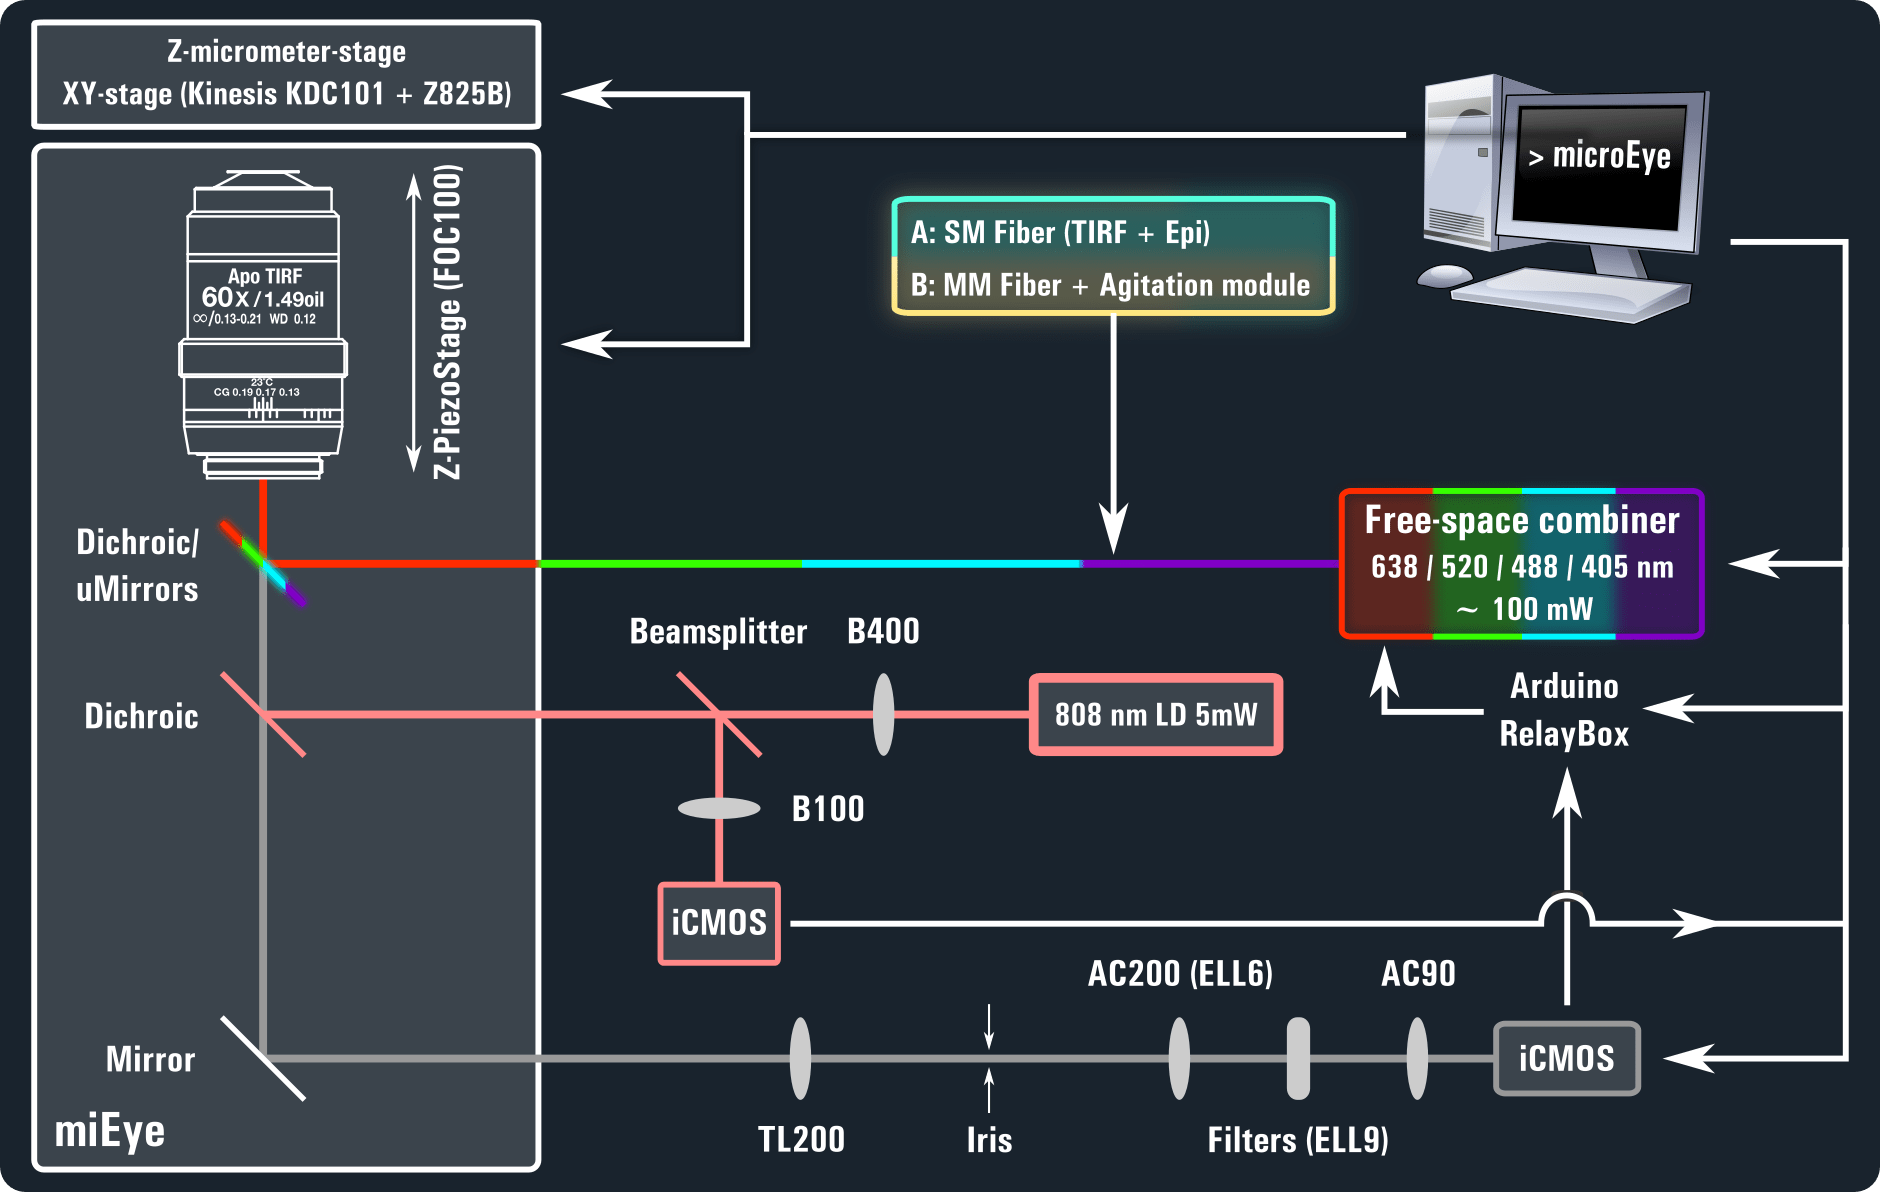Viewport: 1880px width, 1192px height.
Task: Click the cyan segment of the laser beam
Action: coord(941,564)
